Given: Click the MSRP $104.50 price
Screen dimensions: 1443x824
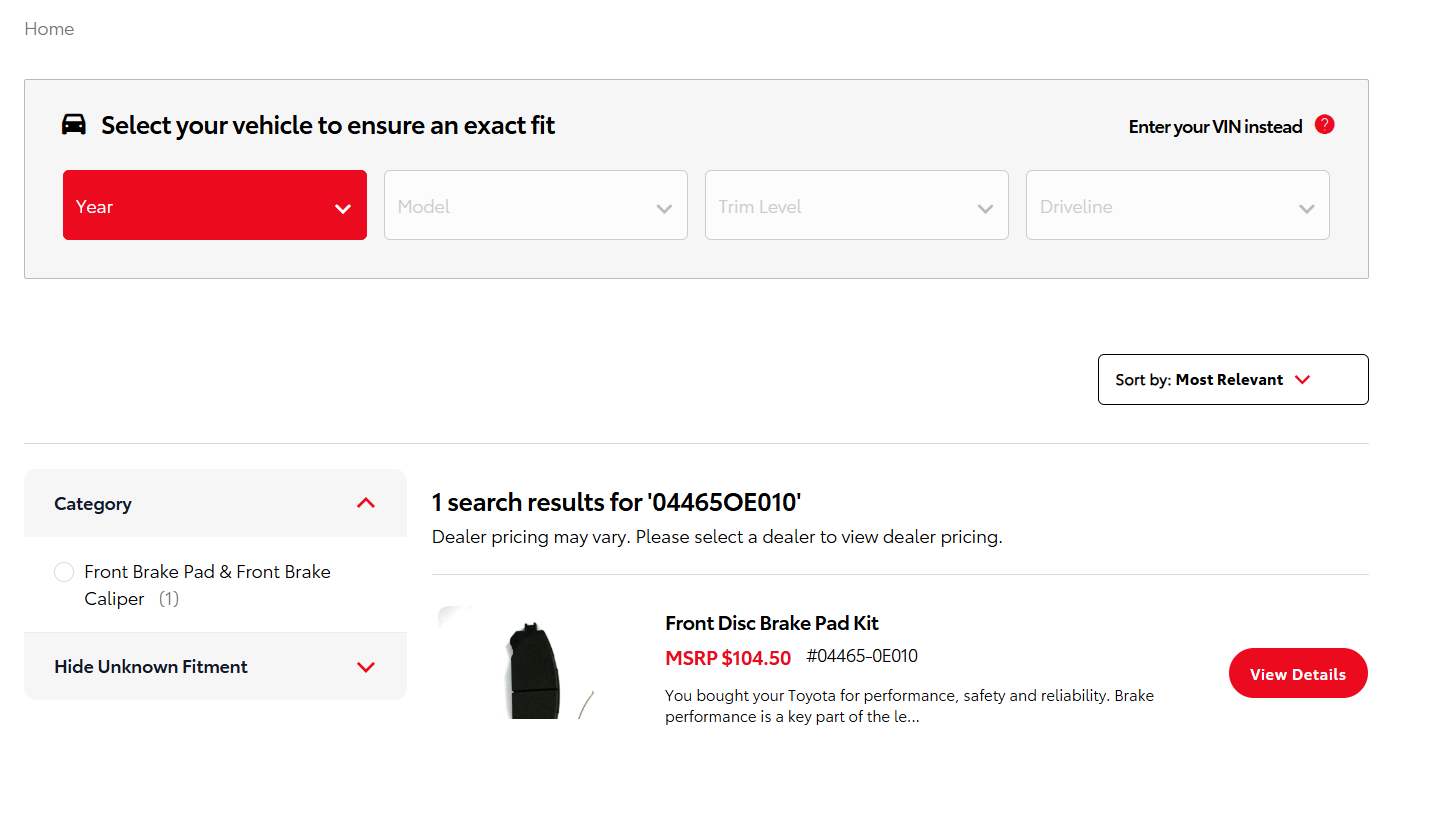Looking at the screenshot, I should point(727,658).
